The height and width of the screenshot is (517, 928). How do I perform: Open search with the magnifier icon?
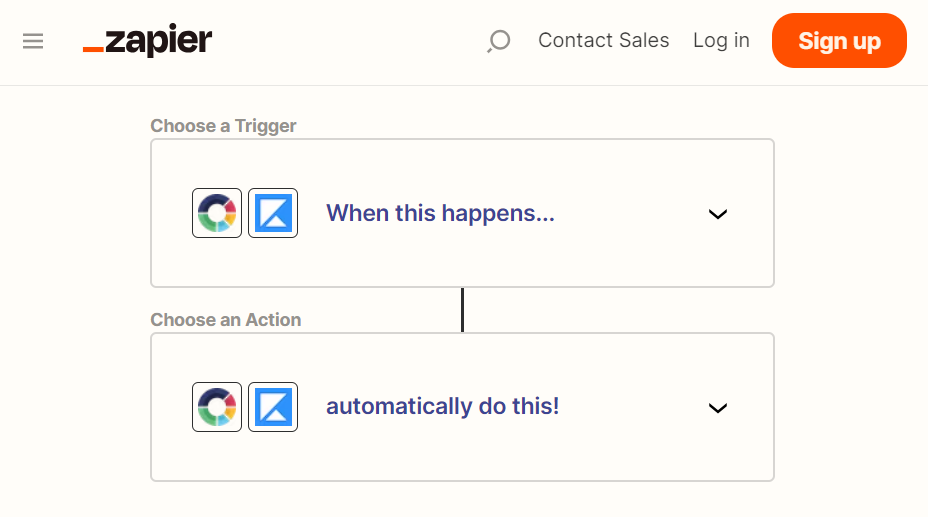pos(498,41)
